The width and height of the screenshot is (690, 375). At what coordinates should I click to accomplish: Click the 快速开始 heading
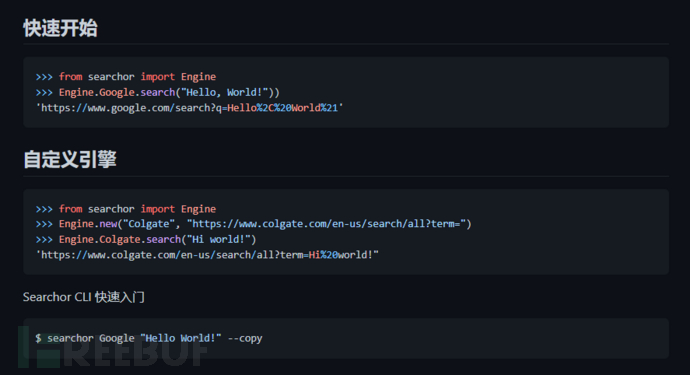tap(60, 28)
